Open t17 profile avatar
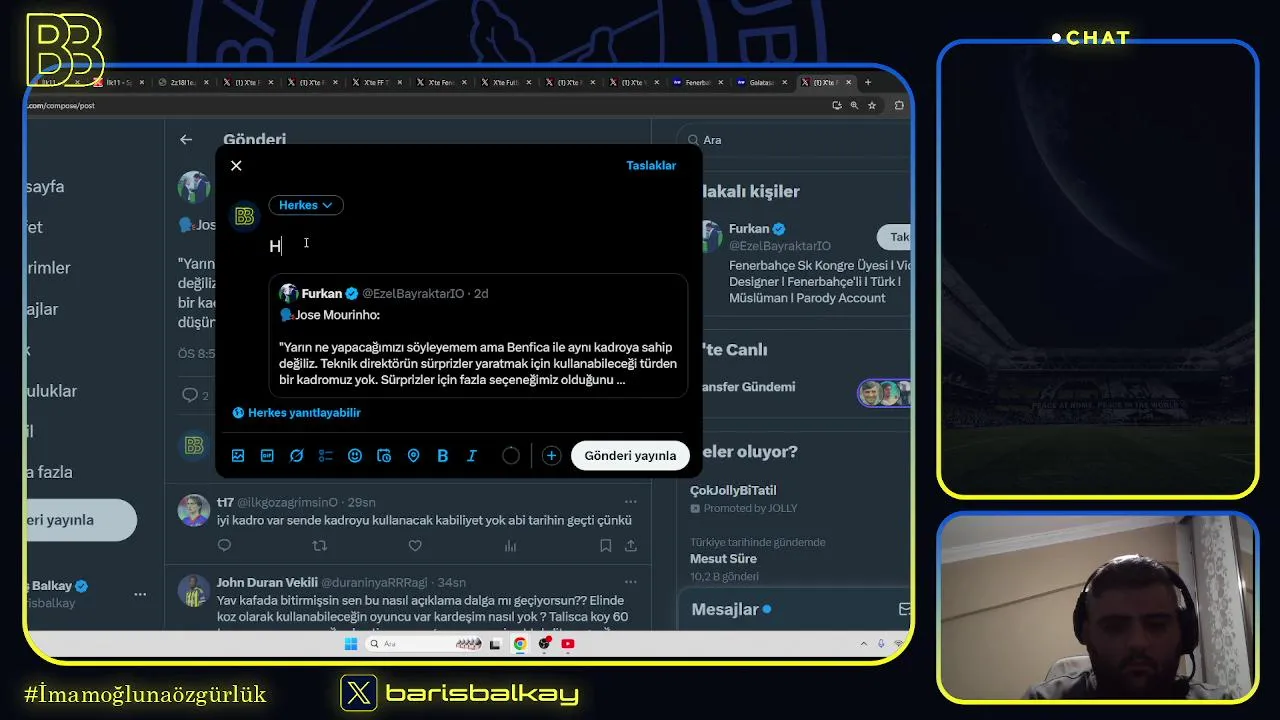Viewport: 1280px width, 720px height. [194, 510]
